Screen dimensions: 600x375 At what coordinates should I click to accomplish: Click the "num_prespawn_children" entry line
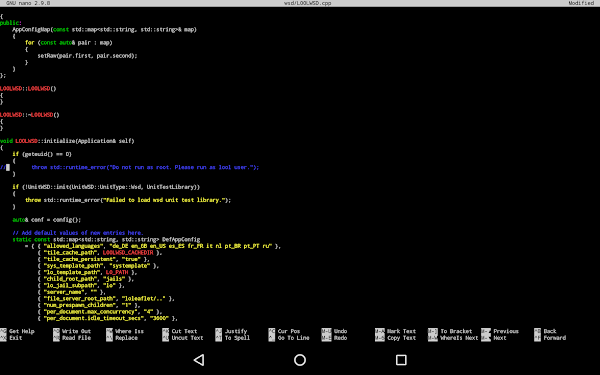point(89,305)
